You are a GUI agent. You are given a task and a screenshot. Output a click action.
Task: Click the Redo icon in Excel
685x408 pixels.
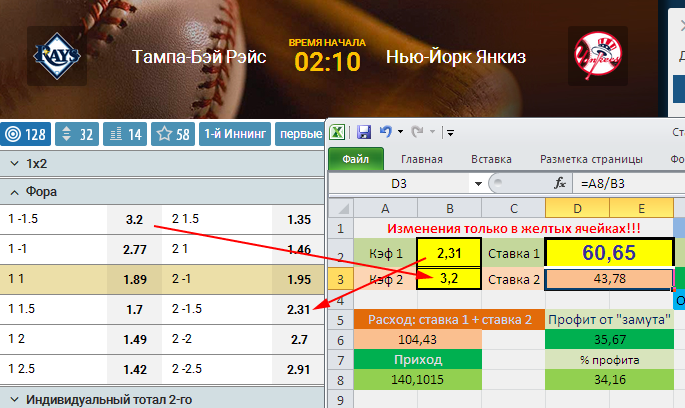tap(417, 131)
